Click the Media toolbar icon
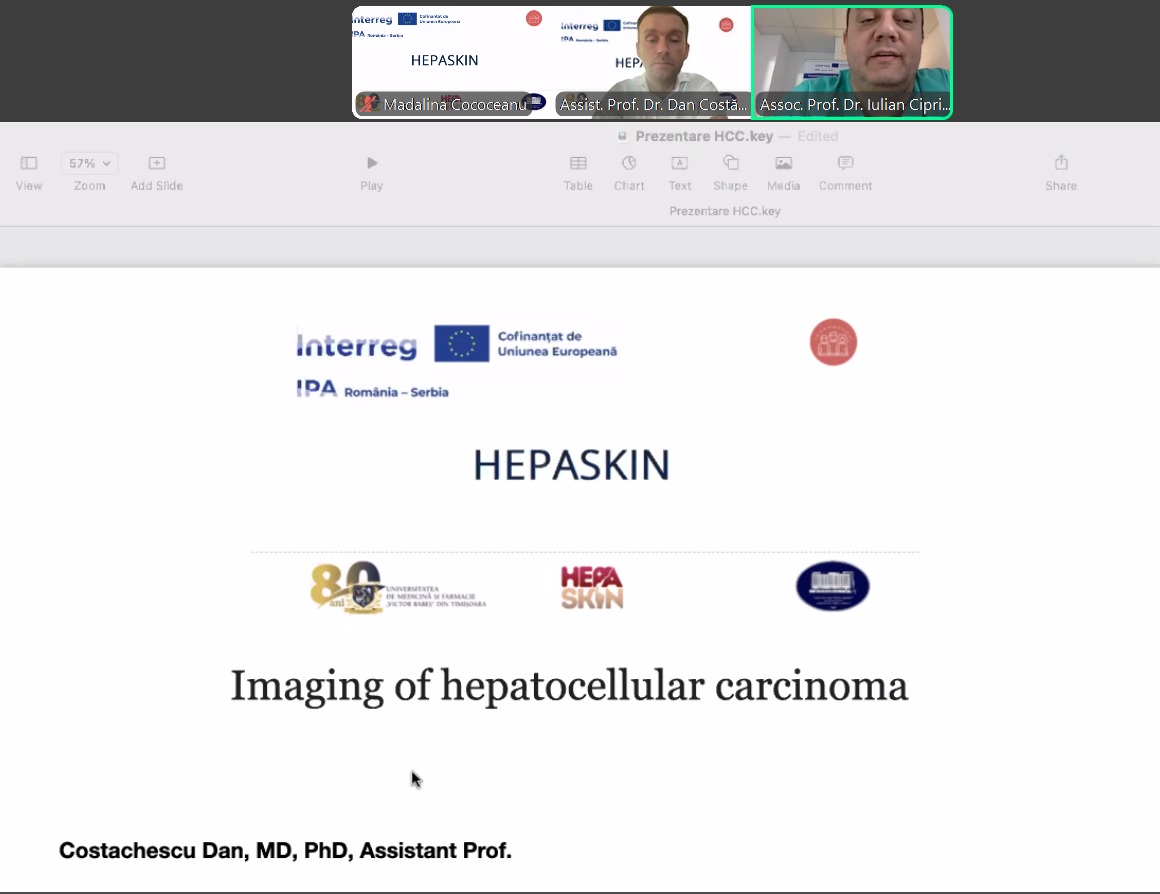Viewport: 1160px width, 894px height. point(783,163)
